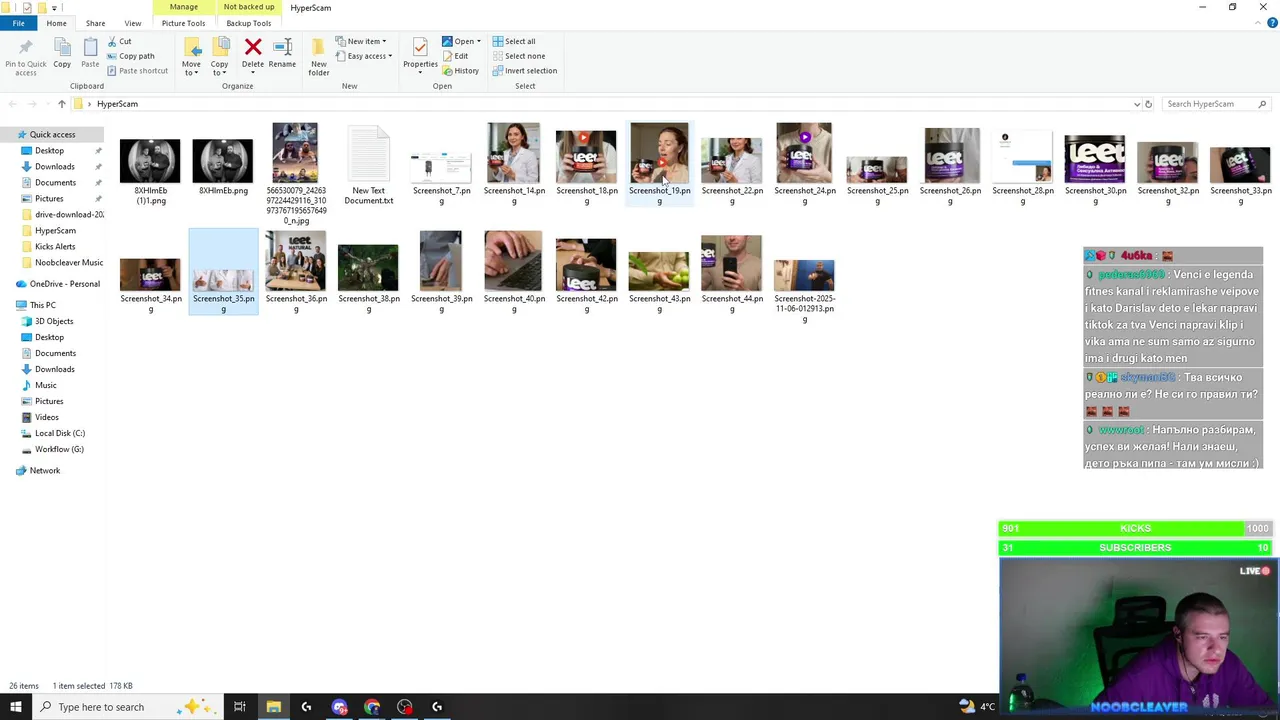Viewport: 1280px width, 720px height.
Task: Select the Home ribbon tab
Action: (56, 23)
